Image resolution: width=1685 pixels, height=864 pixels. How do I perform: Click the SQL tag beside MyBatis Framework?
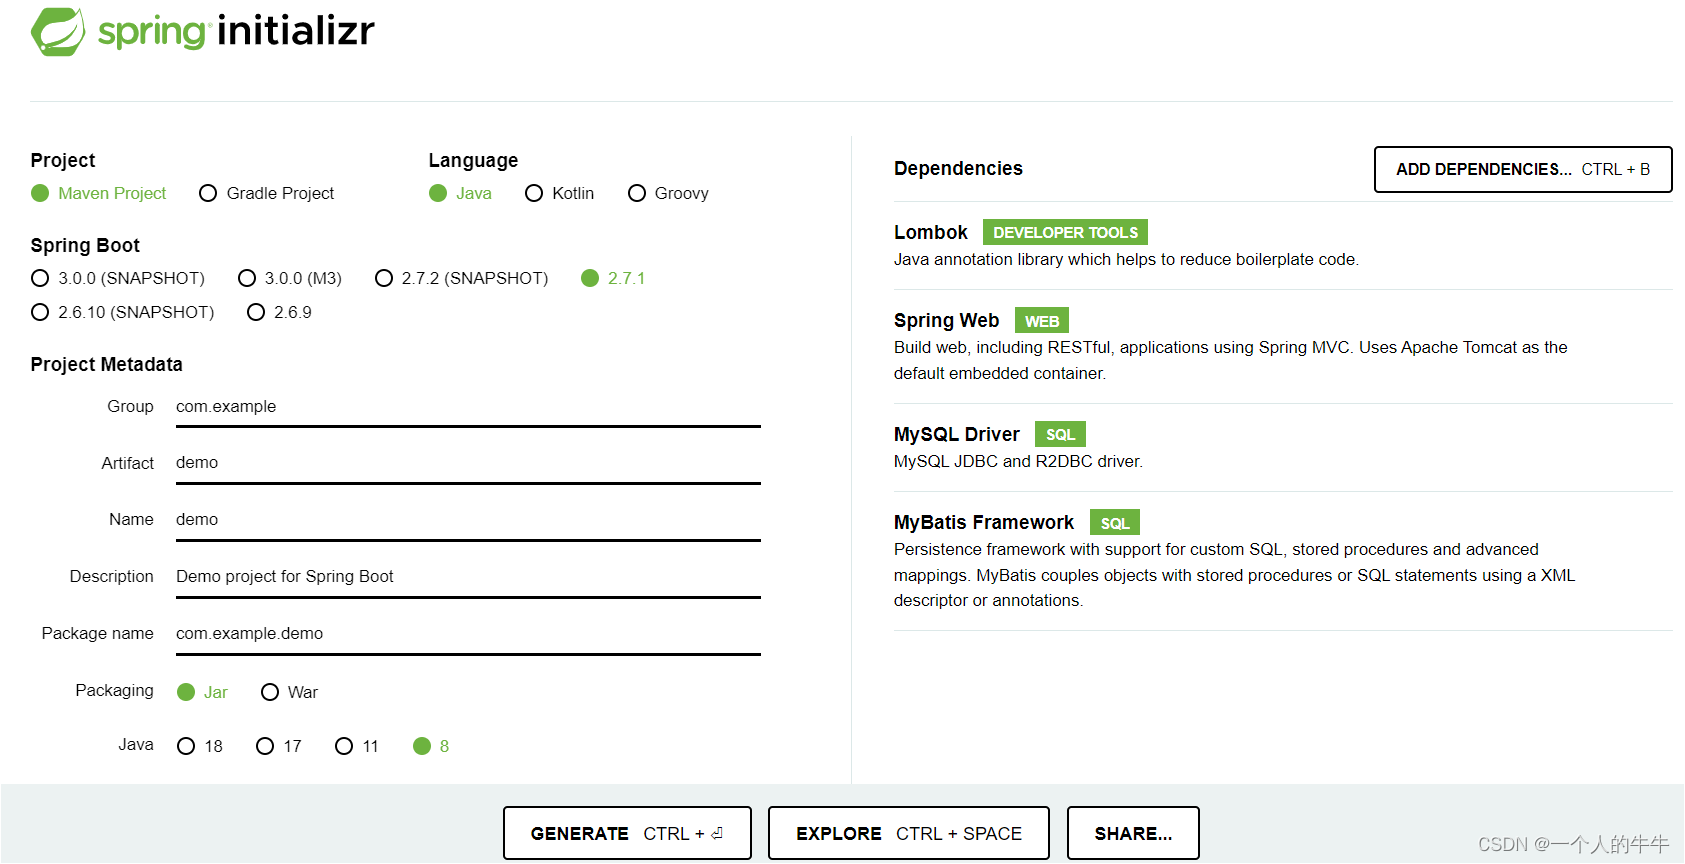pyautogui.click(x=1115, y=522)
